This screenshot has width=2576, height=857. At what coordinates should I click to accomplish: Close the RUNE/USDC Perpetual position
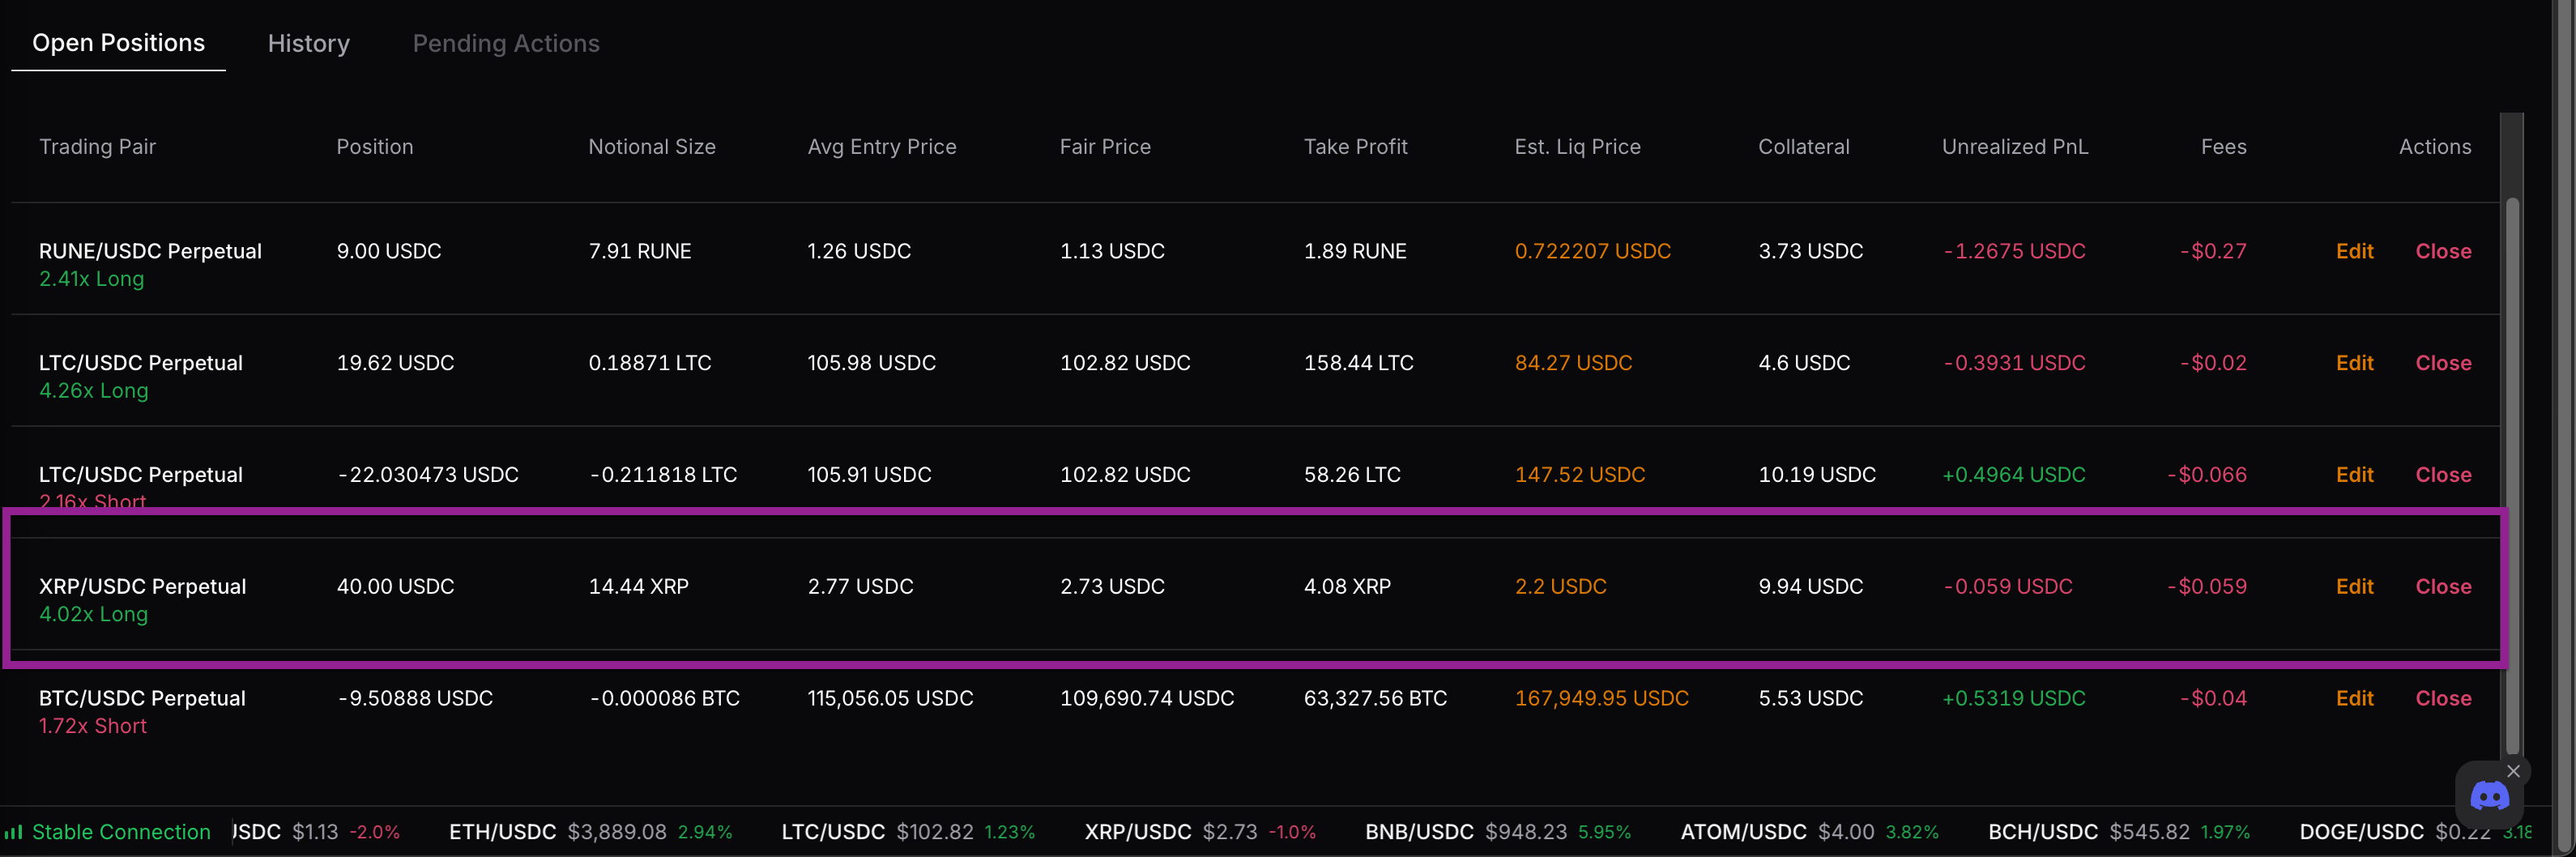(x=2442, y=251)
